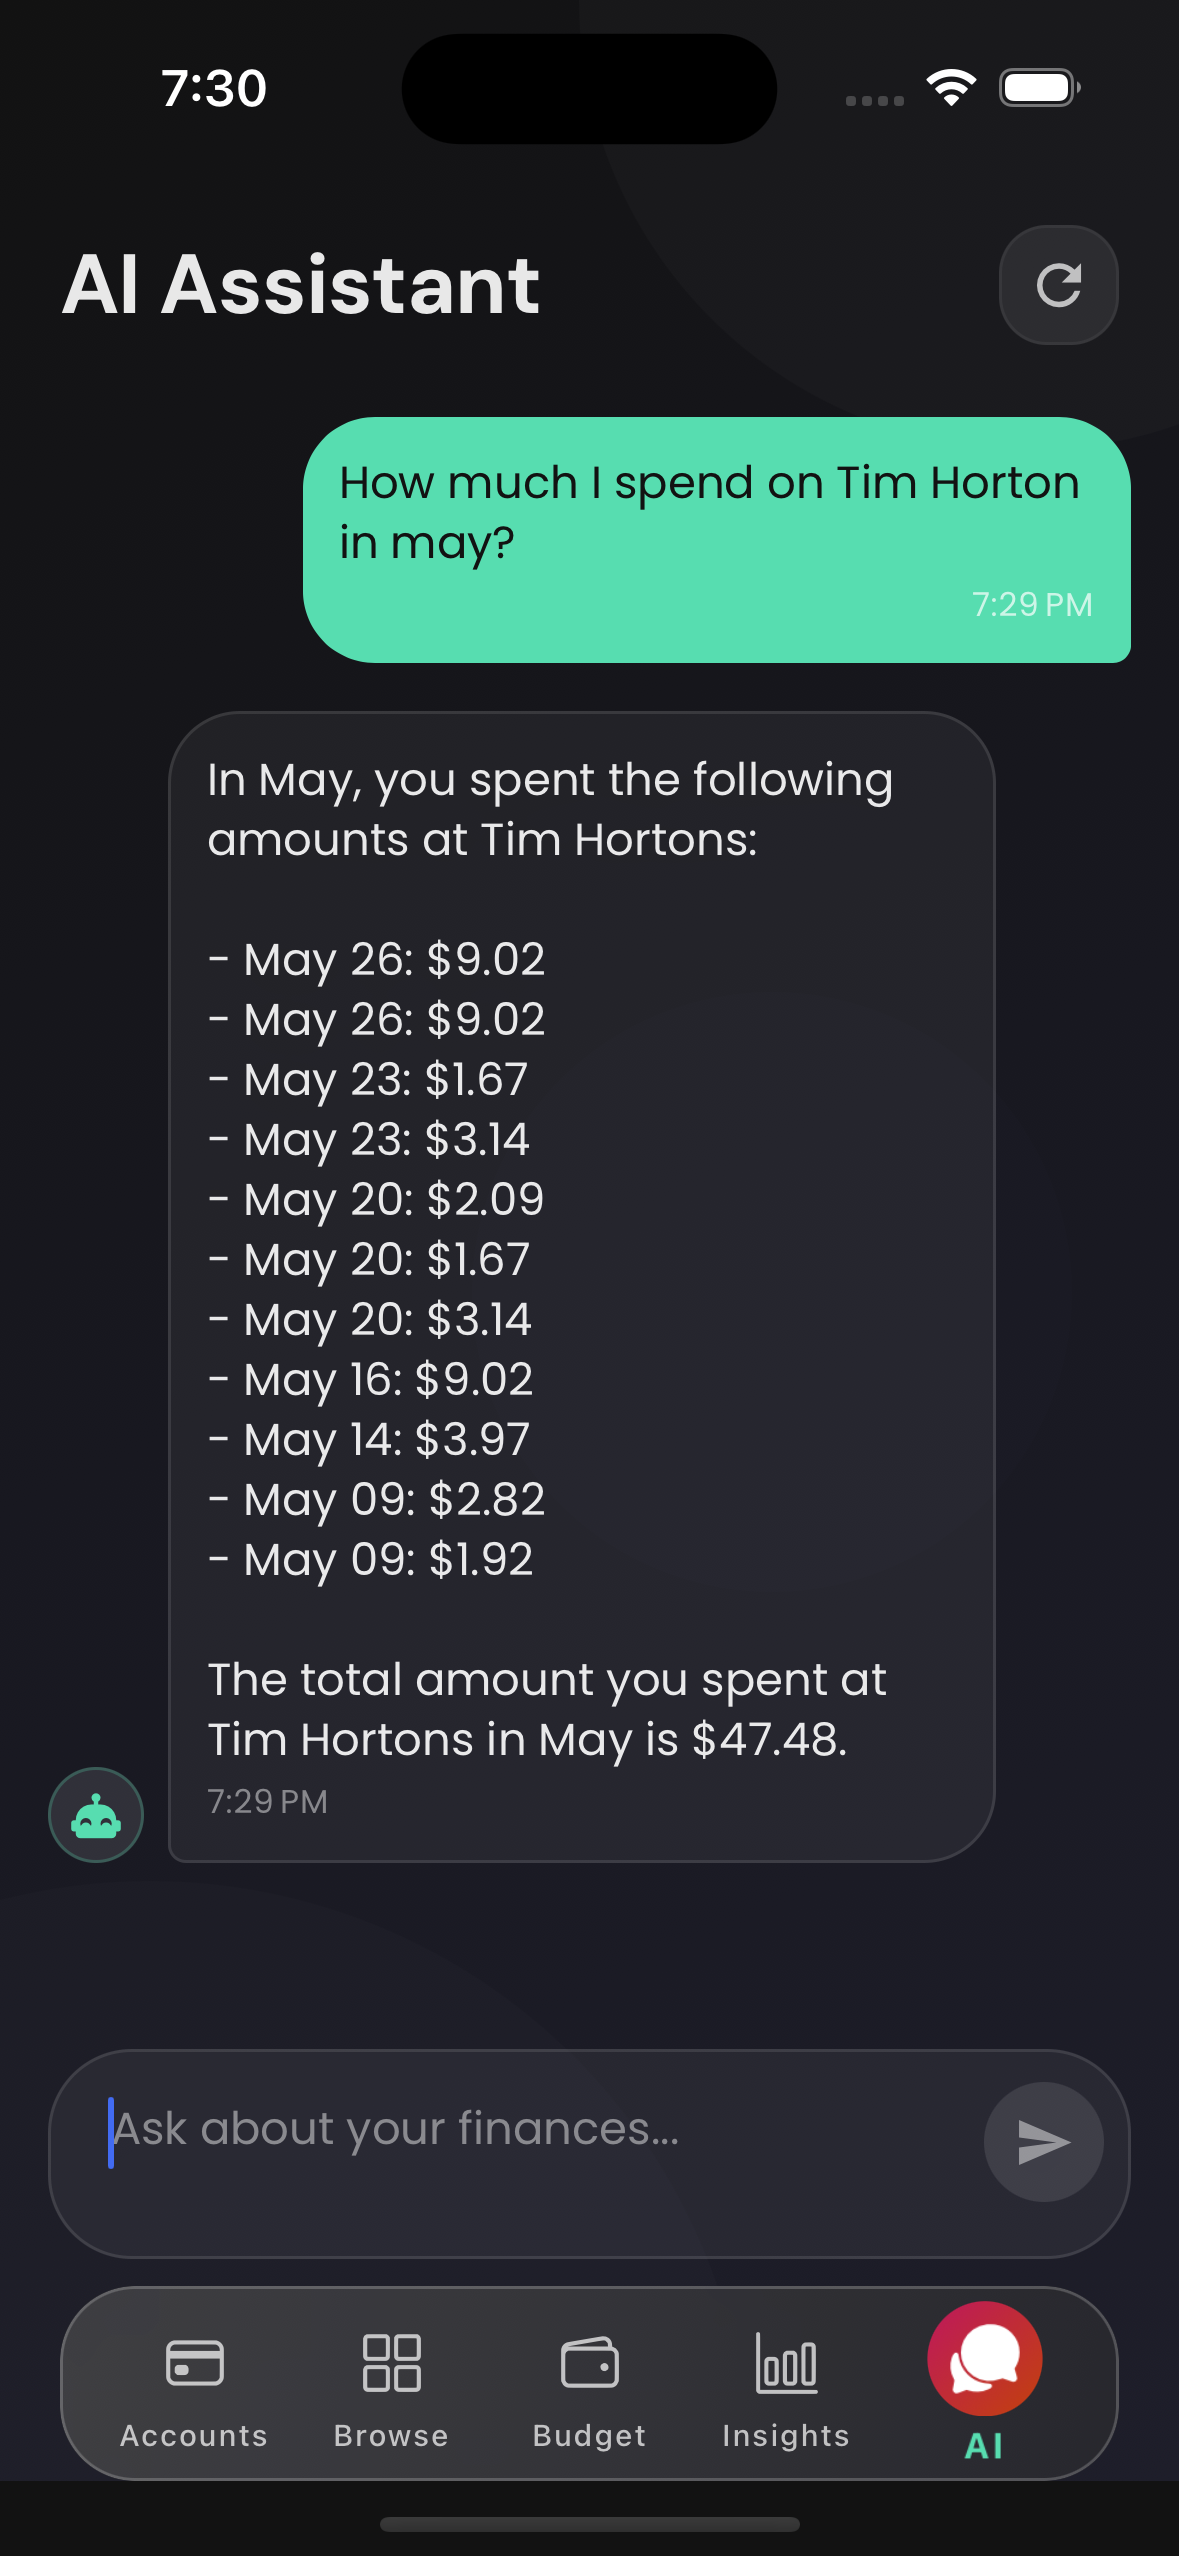
Task: Tap the 7:30 clock in status bar
Action: (x=214, y=88)
